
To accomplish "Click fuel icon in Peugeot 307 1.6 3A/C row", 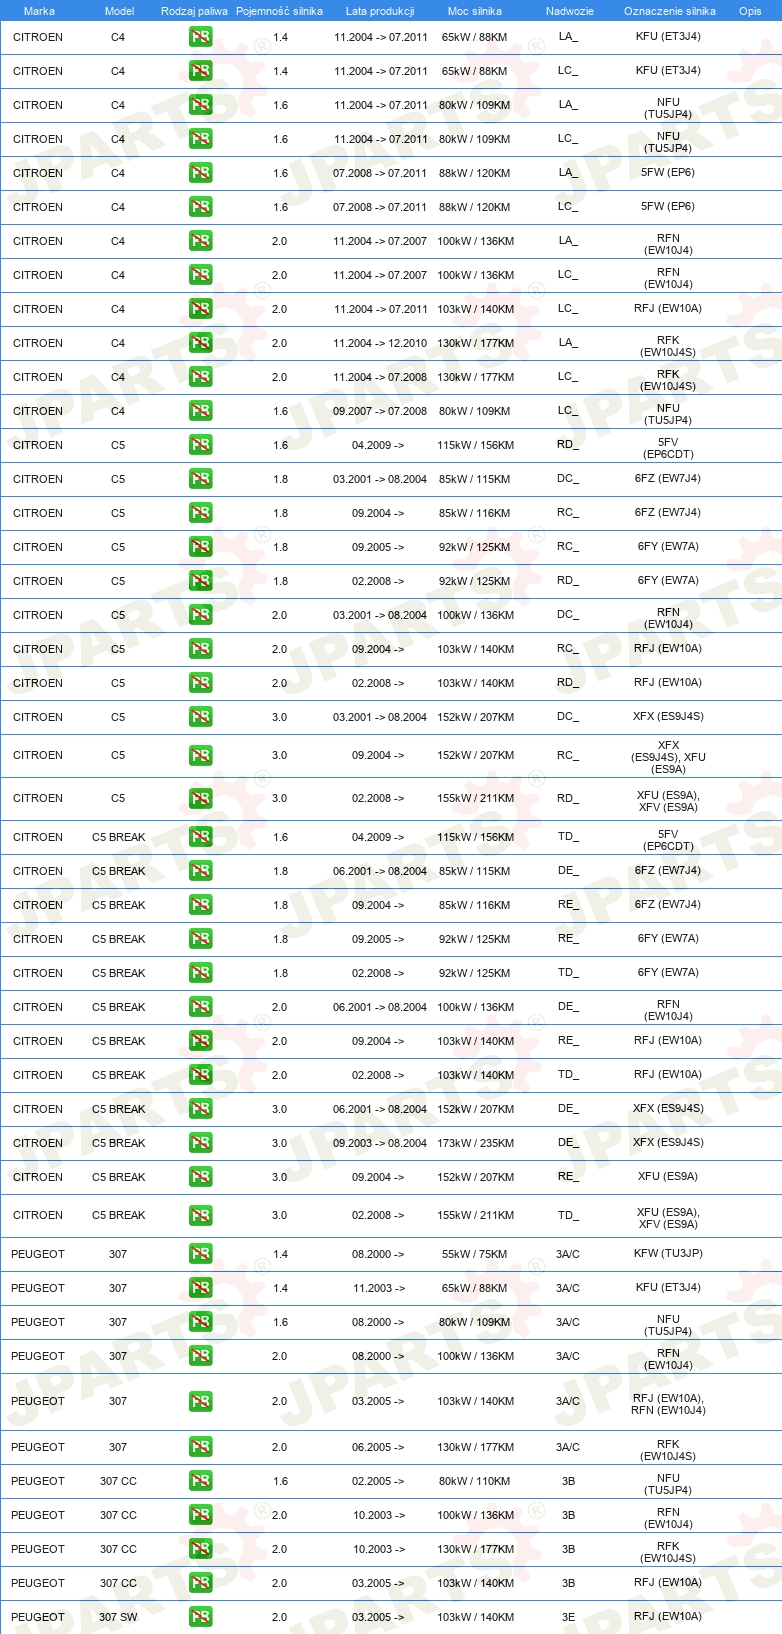I will (201, 1322).
